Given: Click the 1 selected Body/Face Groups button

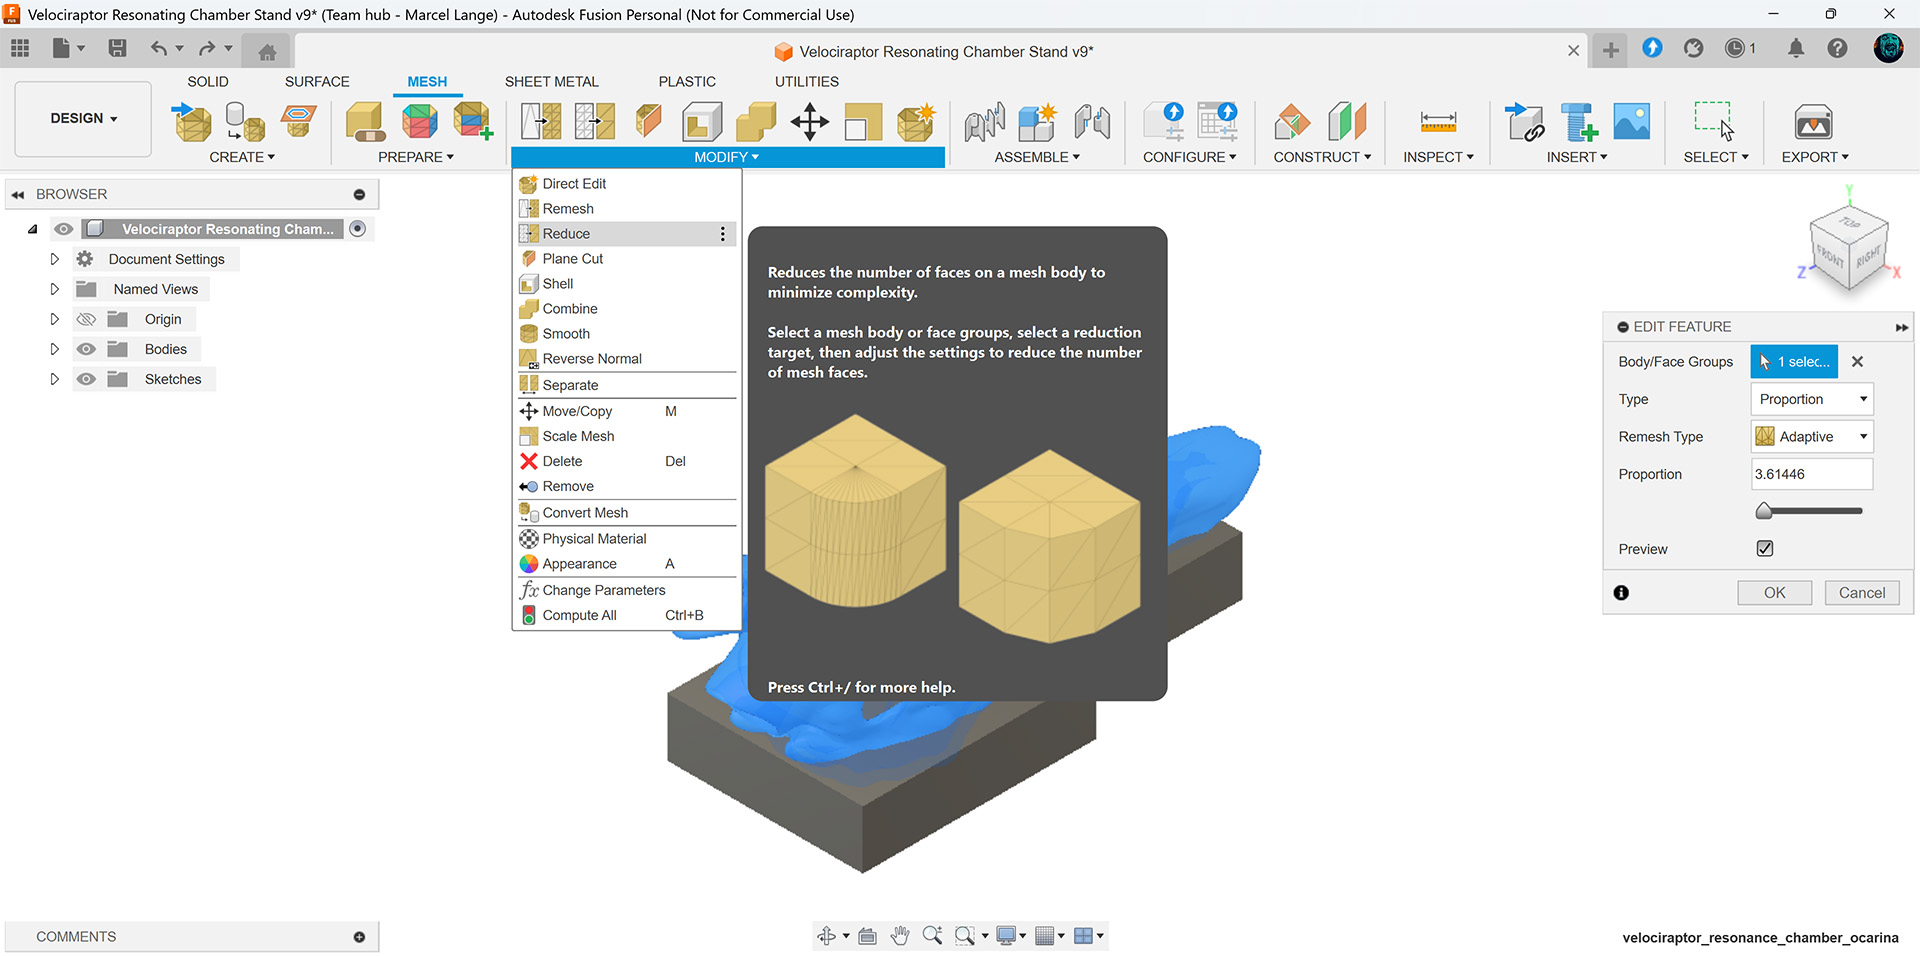Looking at the screenshot, I should point(1794,362).
